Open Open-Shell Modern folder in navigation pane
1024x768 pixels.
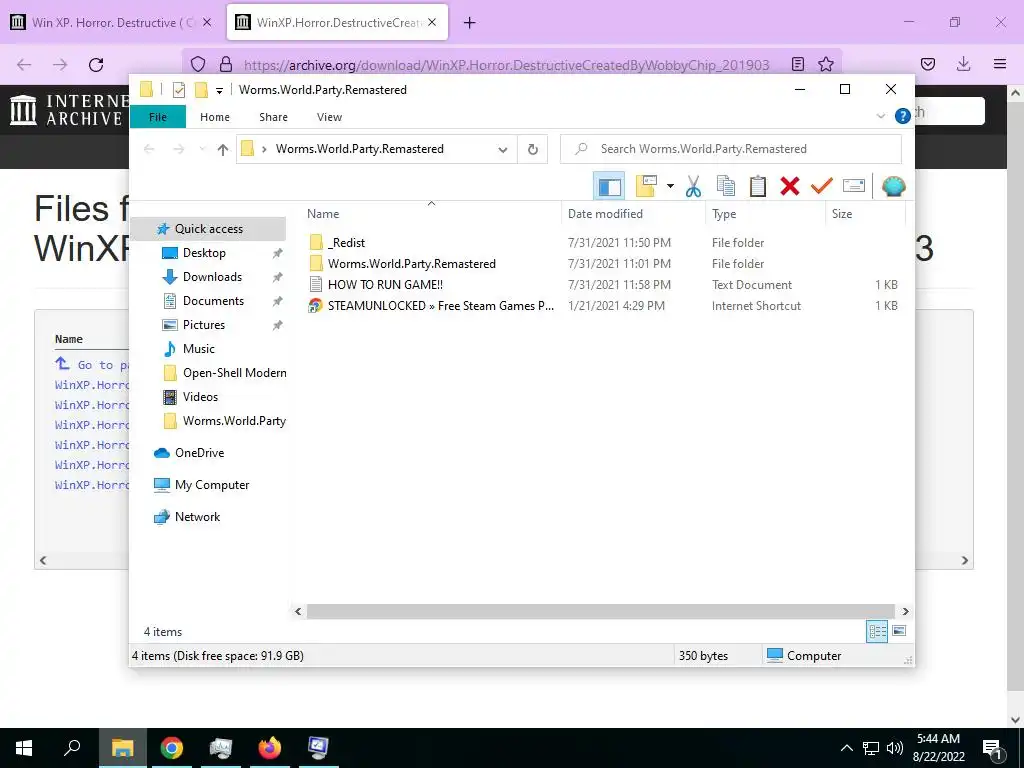click(x=234, y=373)
